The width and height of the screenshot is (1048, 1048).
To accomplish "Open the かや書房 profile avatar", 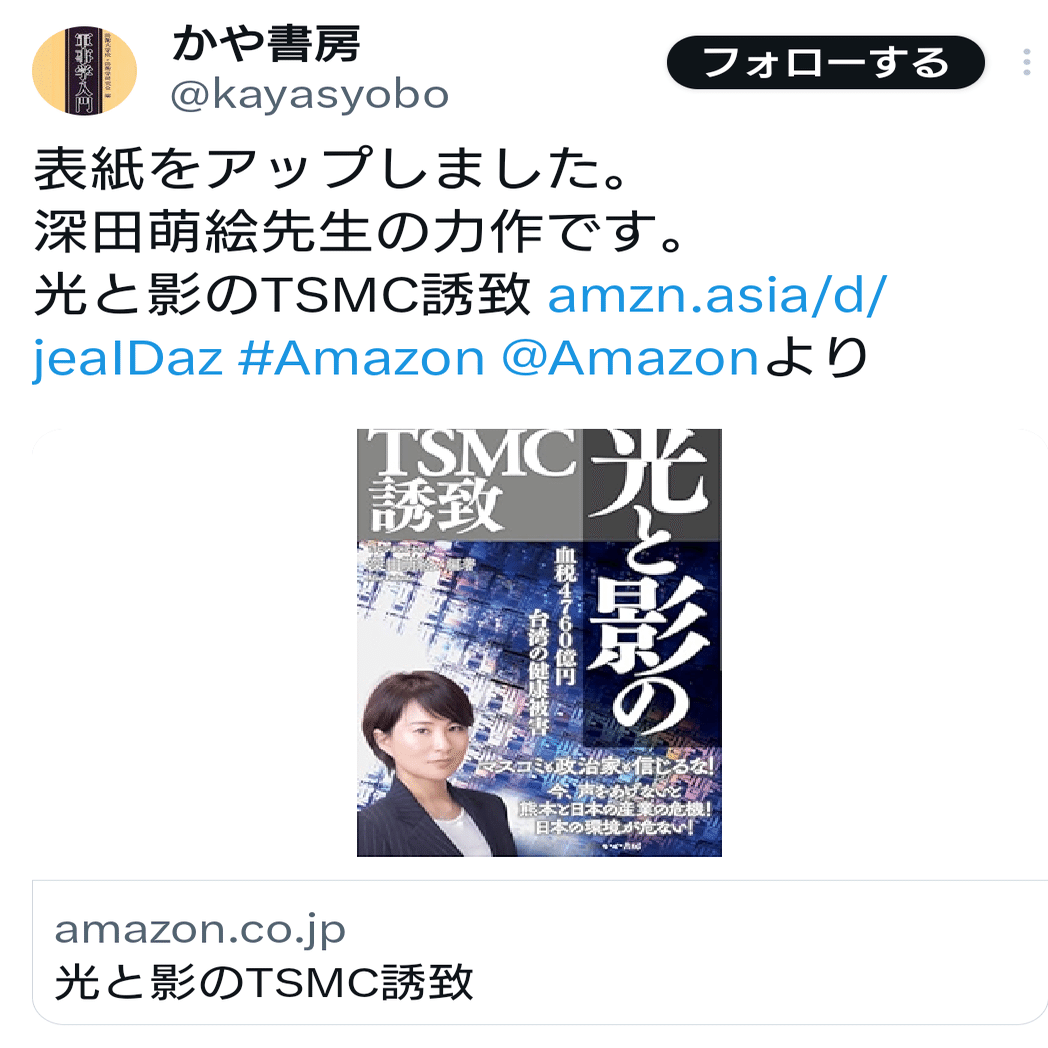I will [84, 71].
